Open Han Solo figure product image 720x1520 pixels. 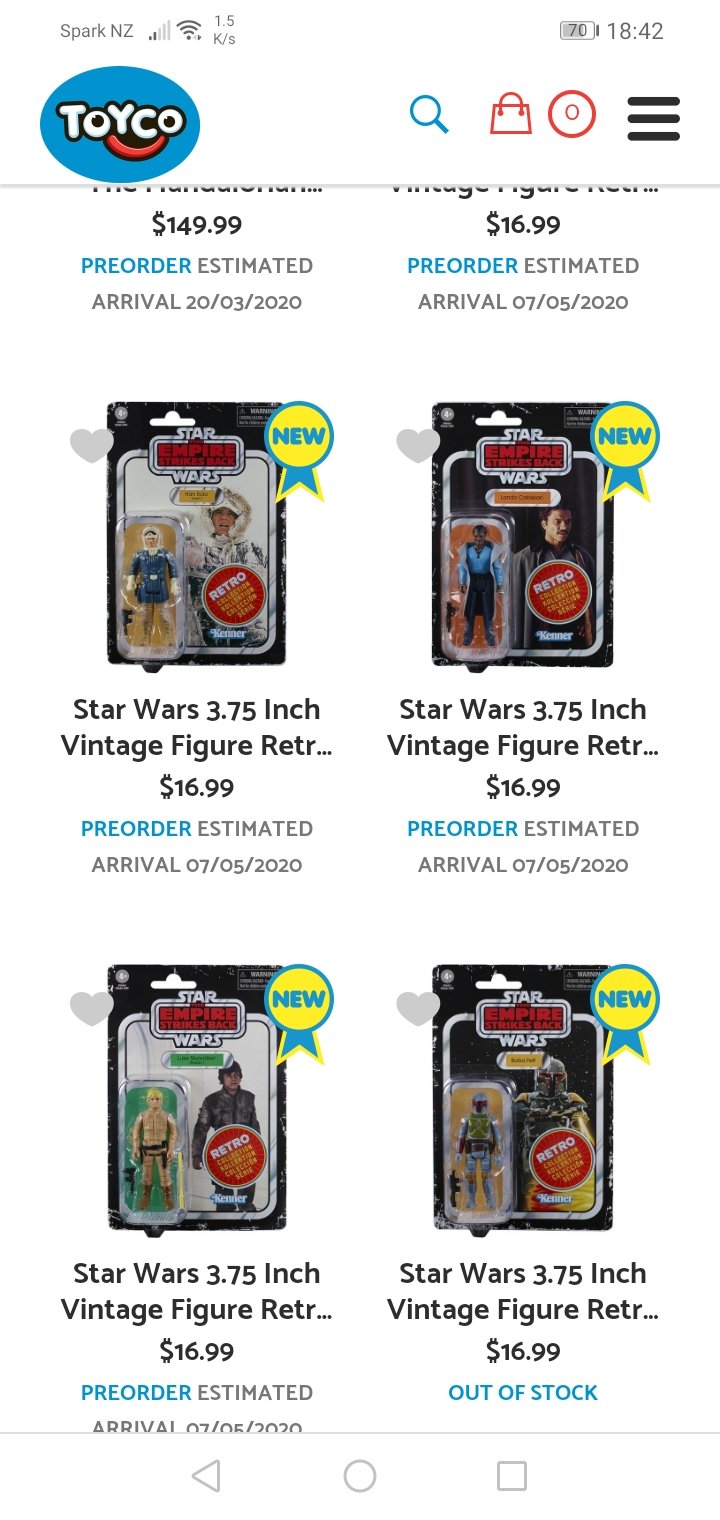pyautogui.click(x=197, y=534)
